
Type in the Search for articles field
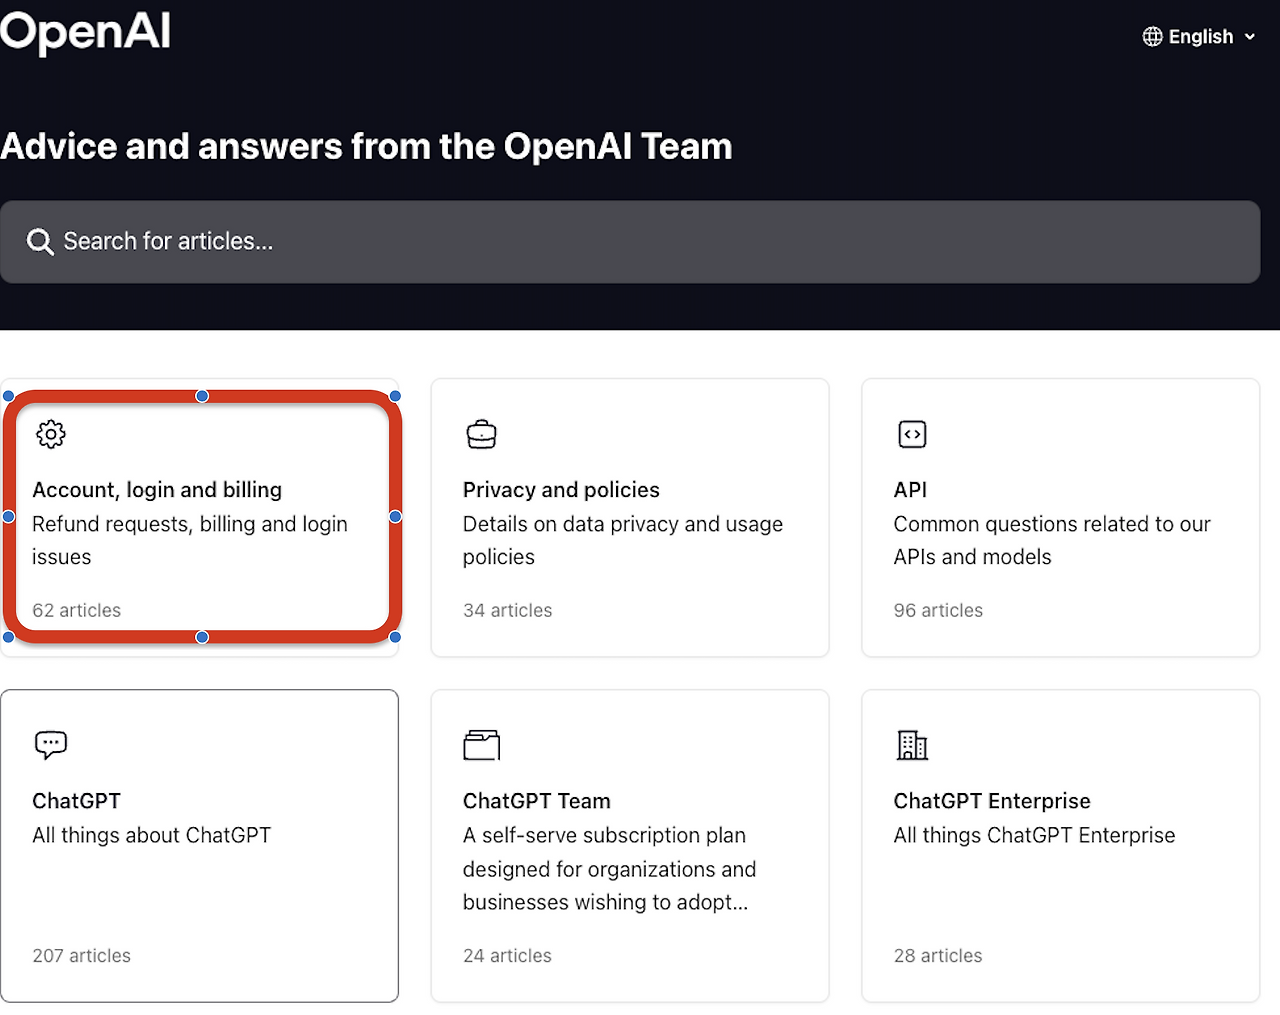tap(640, 242)
